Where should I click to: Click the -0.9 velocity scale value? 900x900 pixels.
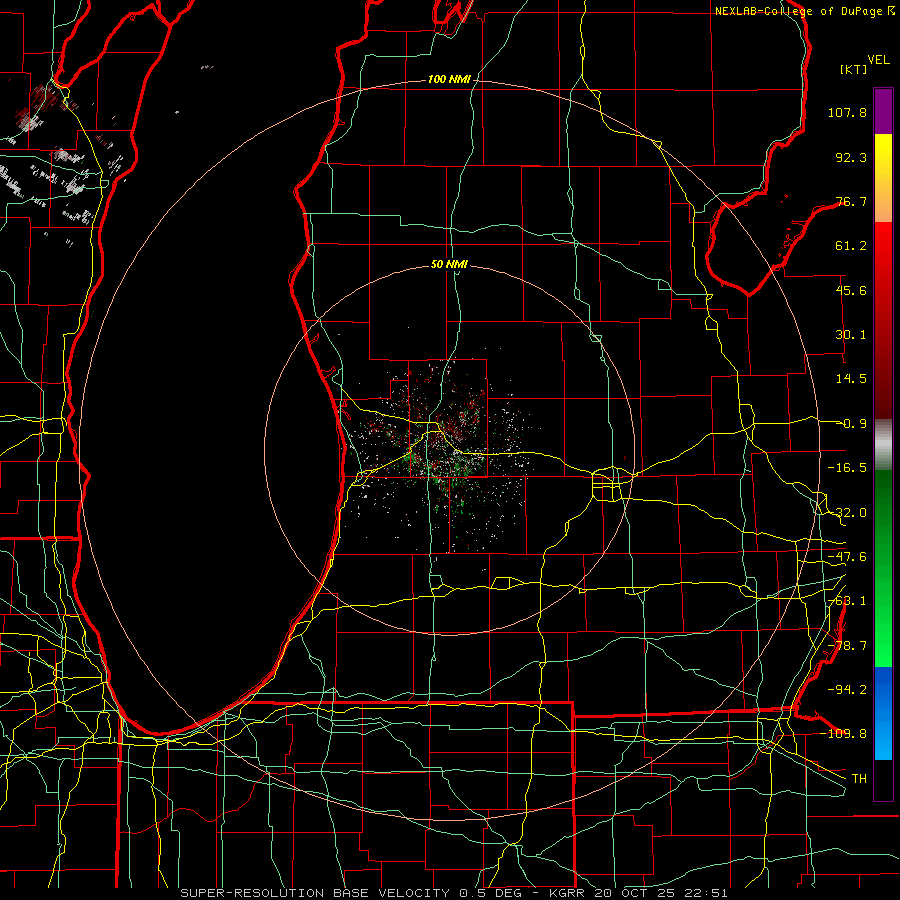(853, 424)
